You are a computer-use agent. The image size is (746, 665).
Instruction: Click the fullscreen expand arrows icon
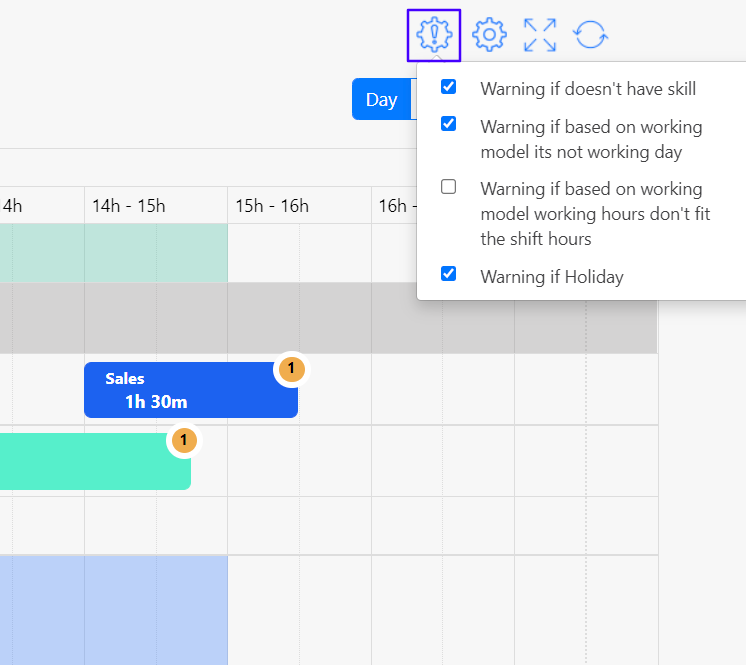click(x=540, y=35)
